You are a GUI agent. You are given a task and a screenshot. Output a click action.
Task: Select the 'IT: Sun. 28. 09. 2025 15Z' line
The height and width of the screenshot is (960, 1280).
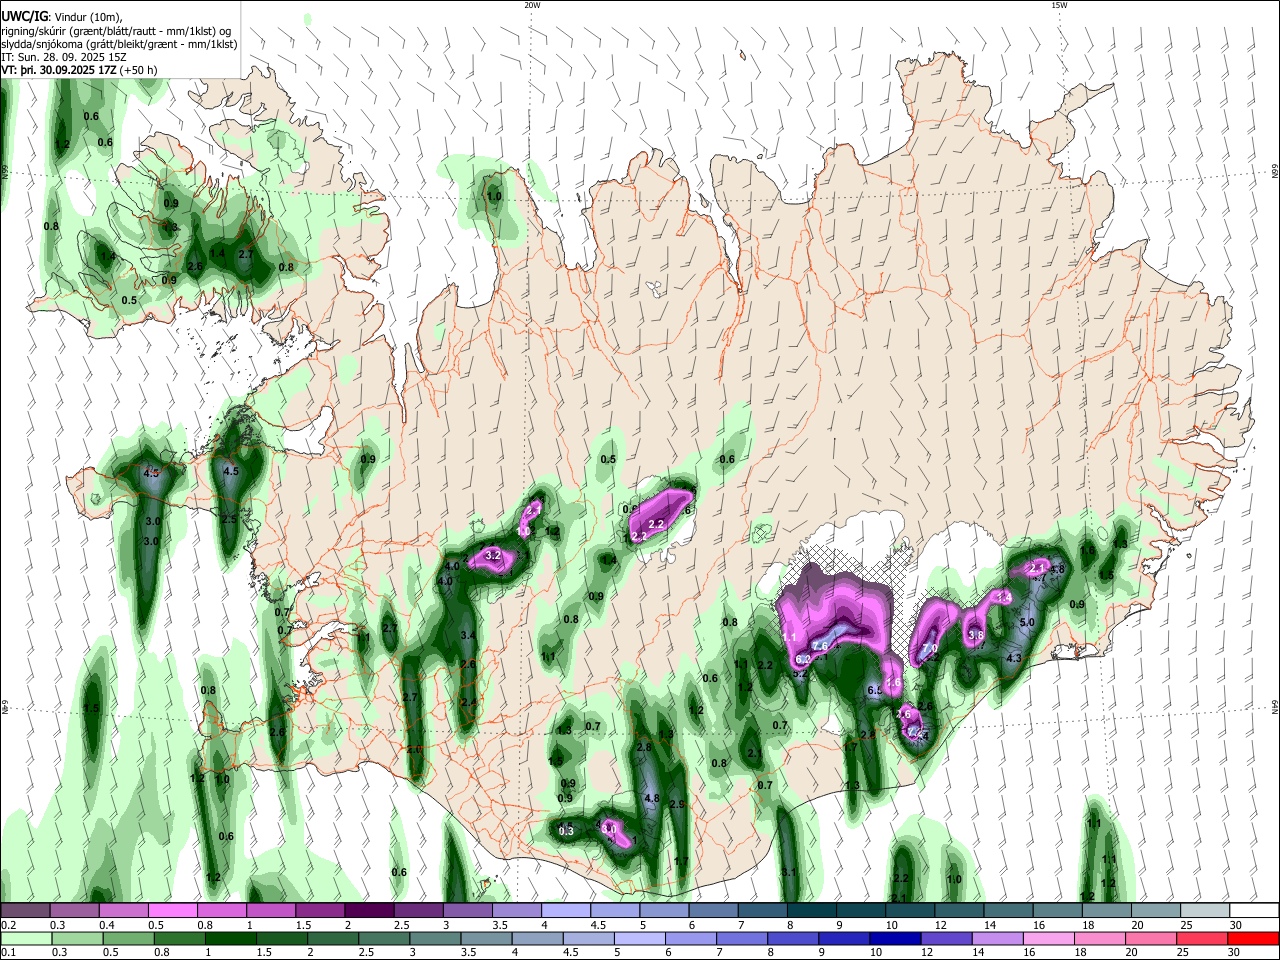pyautogui.click(x=63, y=57)
